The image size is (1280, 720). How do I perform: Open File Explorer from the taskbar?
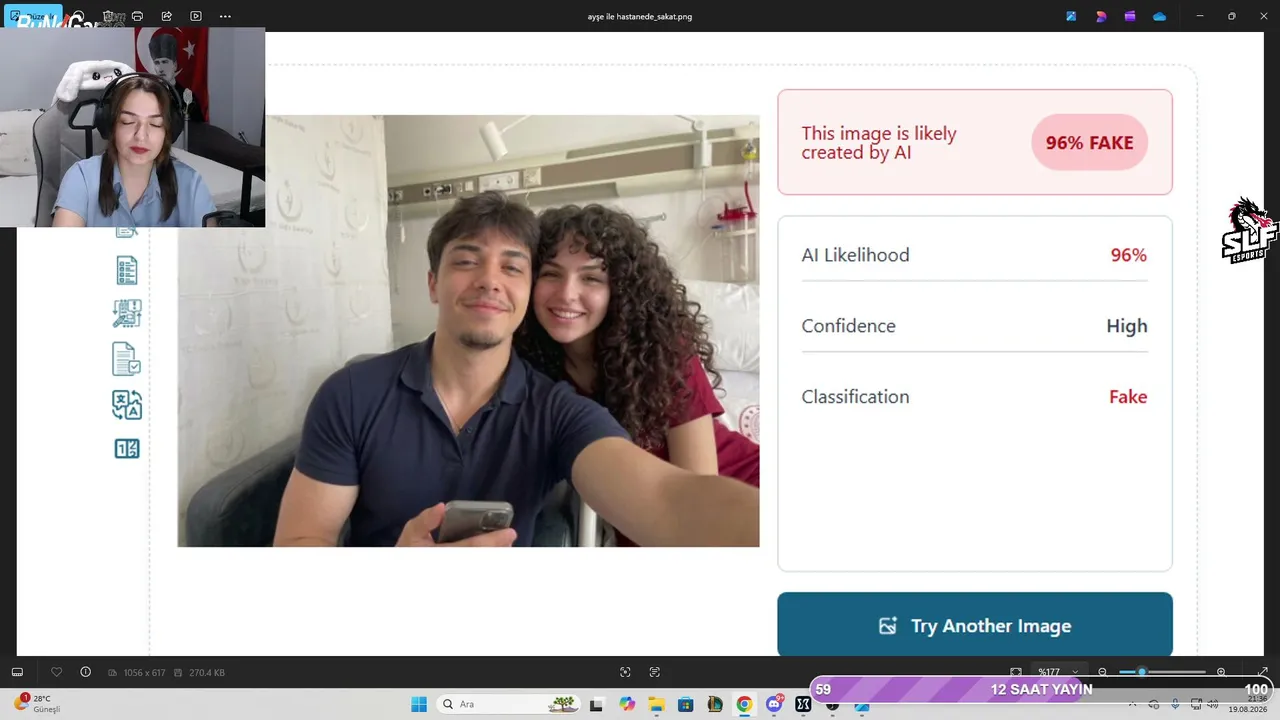tap(656, 704)
